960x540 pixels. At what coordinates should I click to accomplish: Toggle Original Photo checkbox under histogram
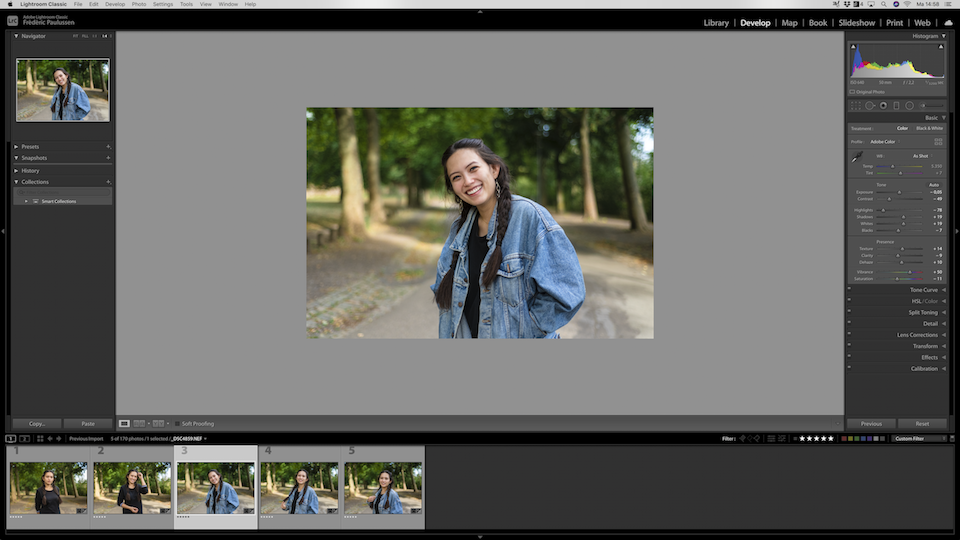point(852,92)
